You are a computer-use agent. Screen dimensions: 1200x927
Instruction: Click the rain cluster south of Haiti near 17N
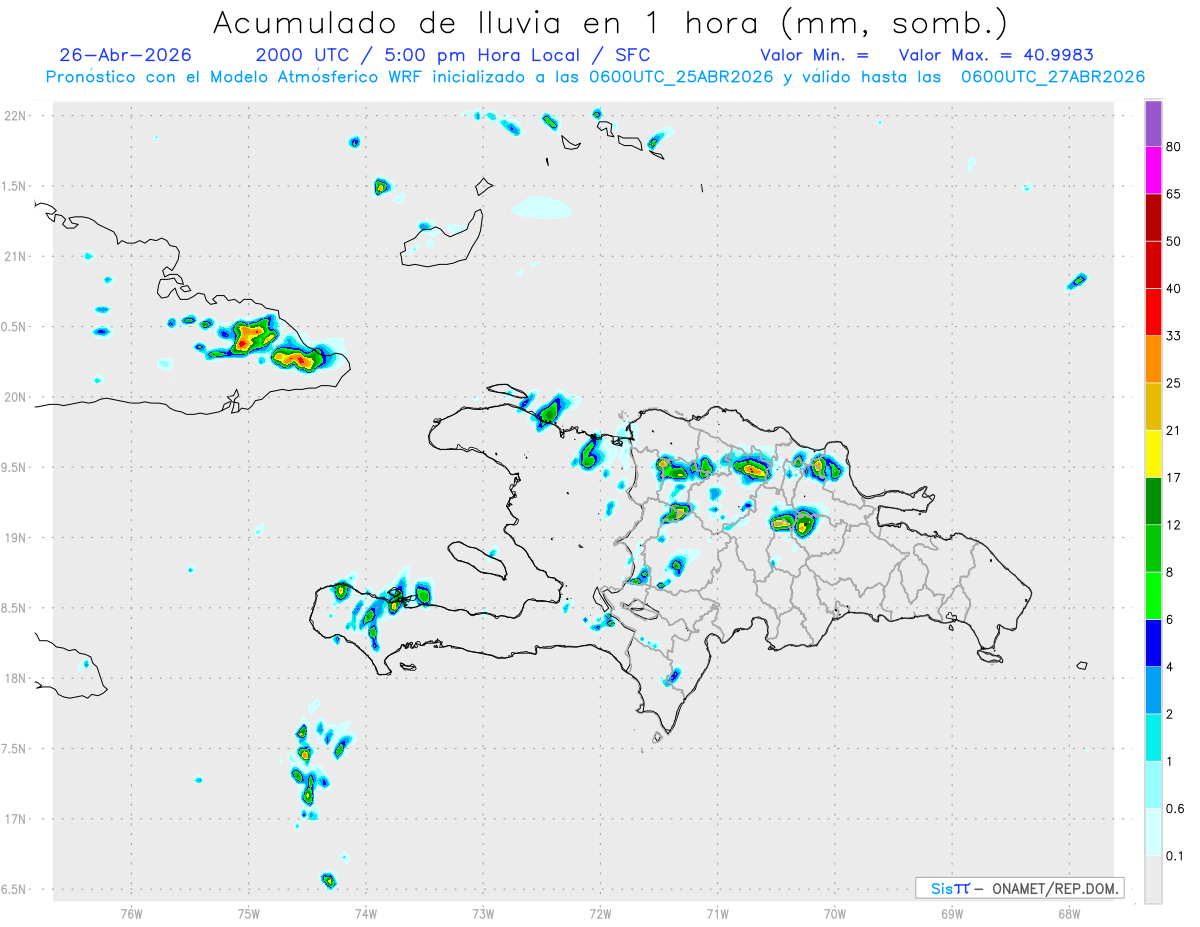[315, 765]
